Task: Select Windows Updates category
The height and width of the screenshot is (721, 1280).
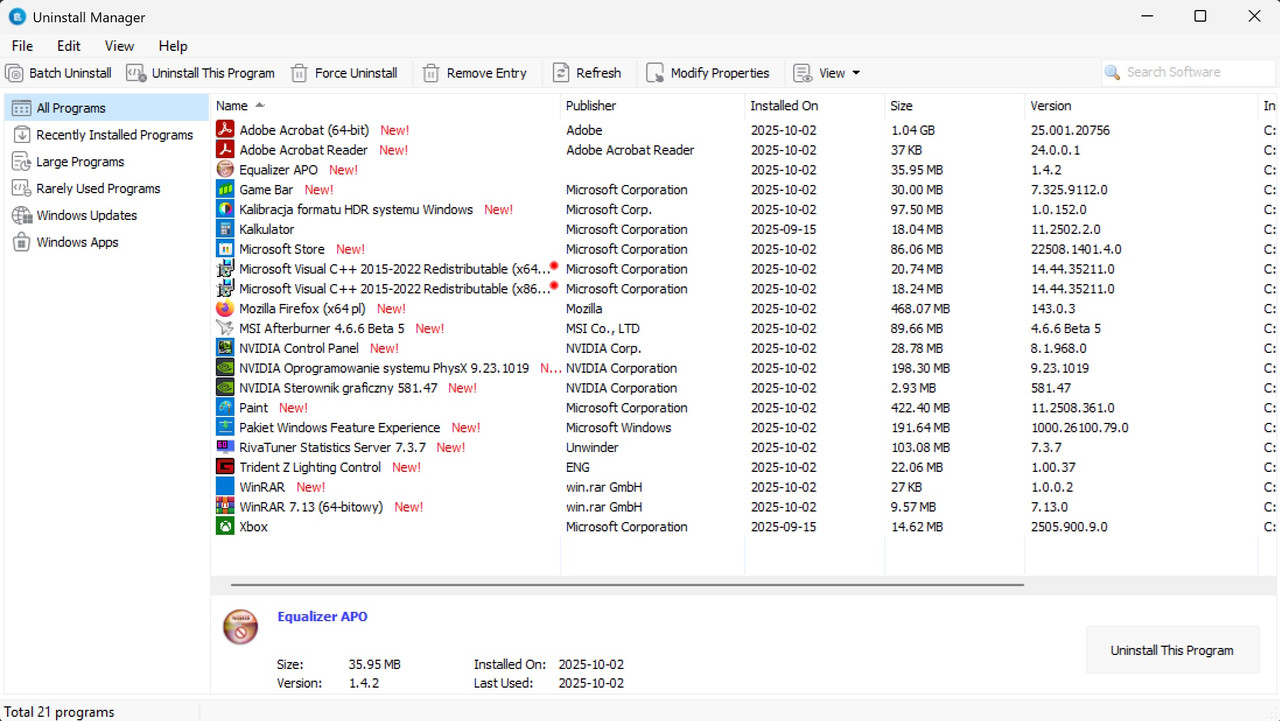Action: coord(107,215)
